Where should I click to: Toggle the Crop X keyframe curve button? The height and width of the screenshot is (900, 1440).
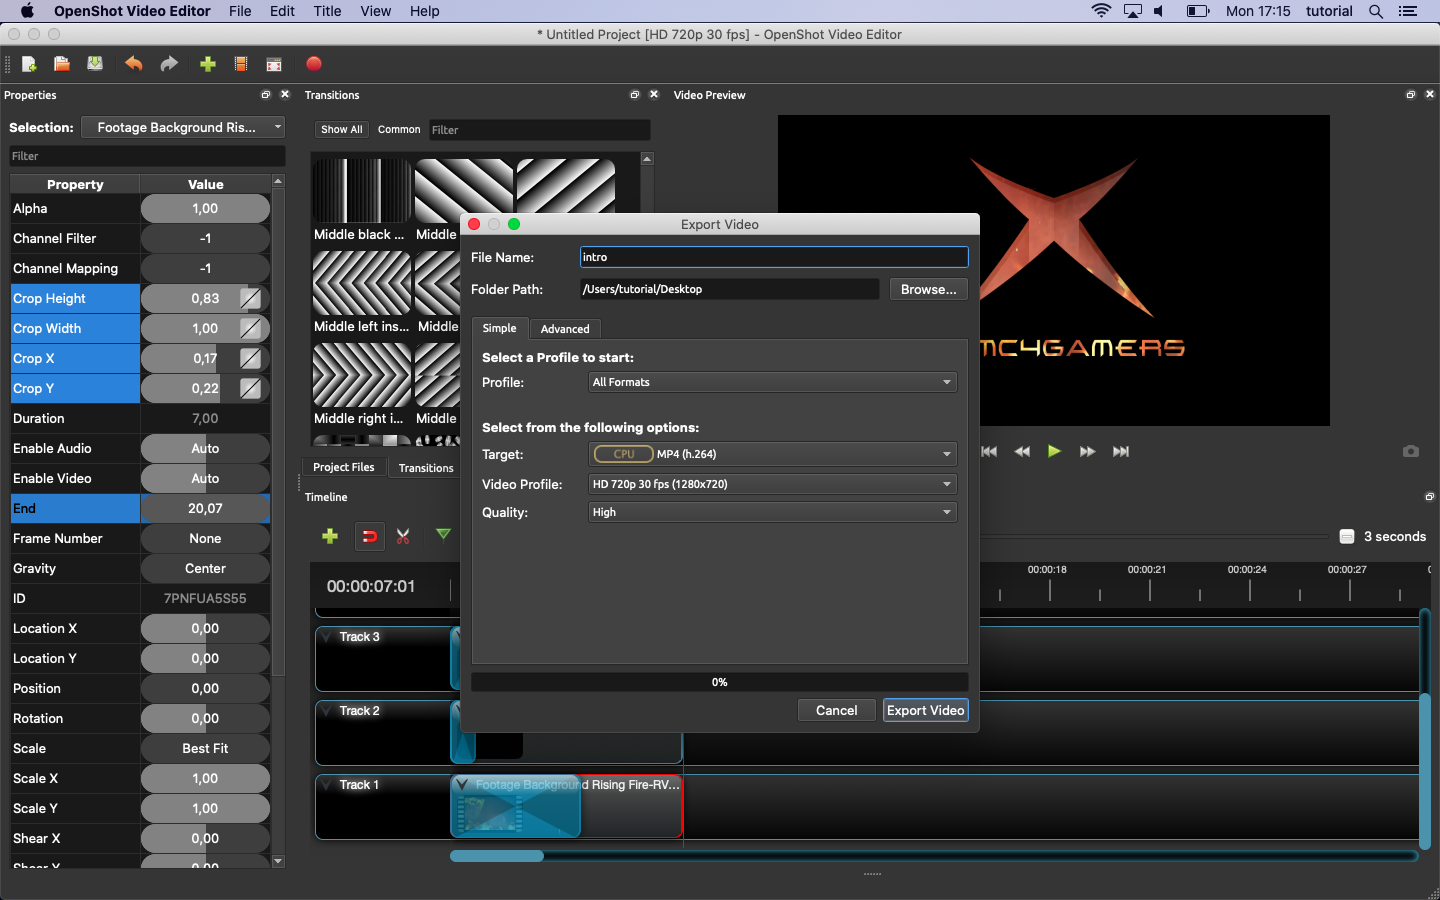[251, 359]
